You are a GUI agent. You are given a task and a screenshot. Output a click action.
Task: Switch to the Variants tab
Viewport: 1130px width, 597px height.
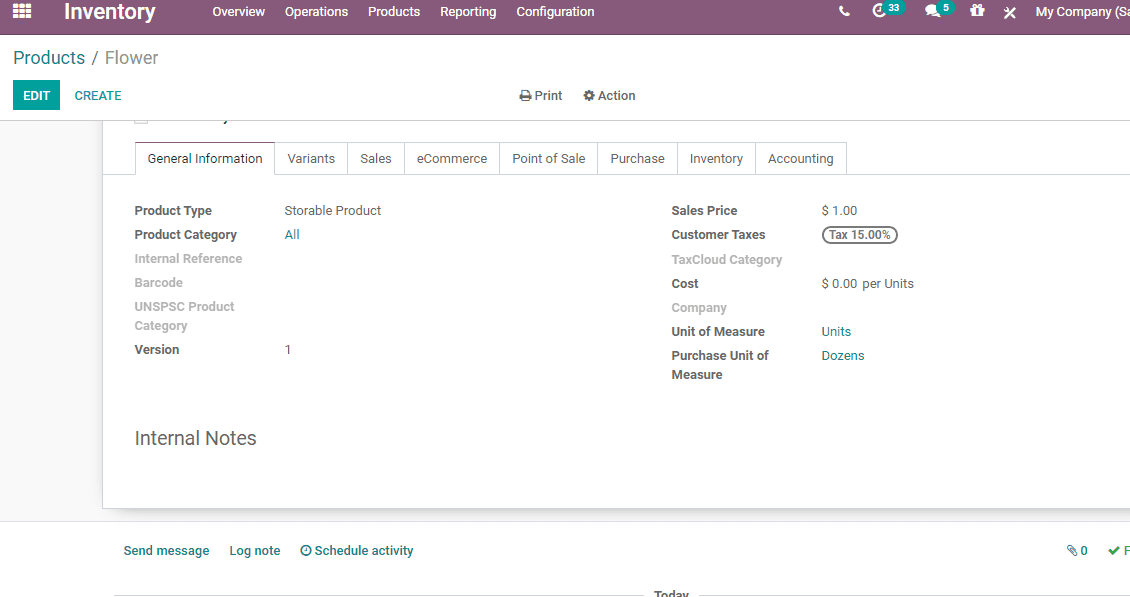coord(311,159)
